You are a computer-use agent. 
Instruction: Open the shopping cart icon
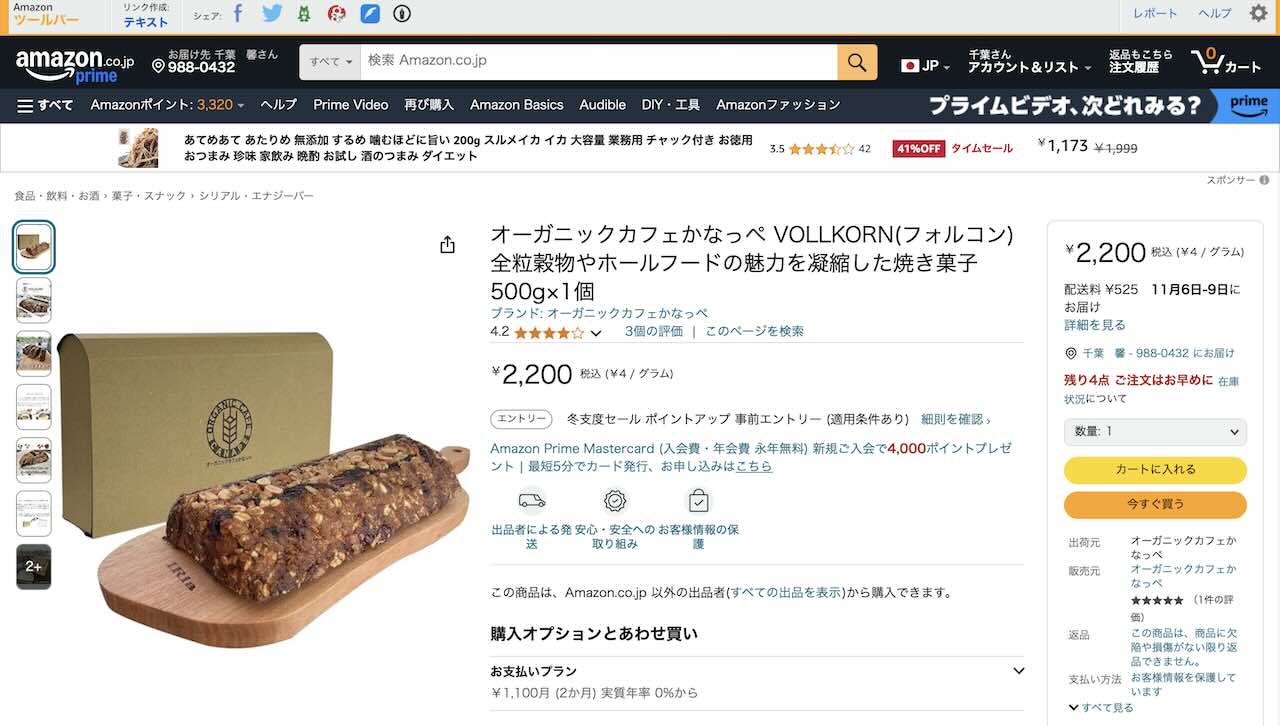click(1226, 62)
